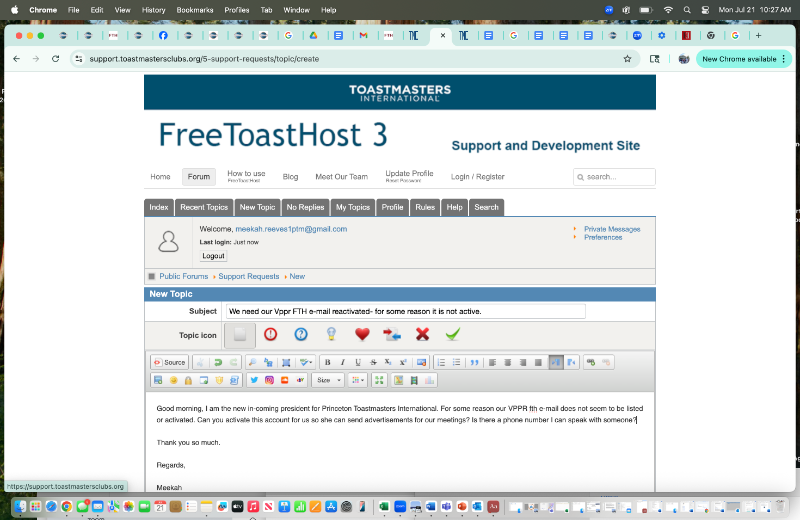Click the Source button in the editor
The width and height of the screenshot is (800, 520).
coord(169,362)
